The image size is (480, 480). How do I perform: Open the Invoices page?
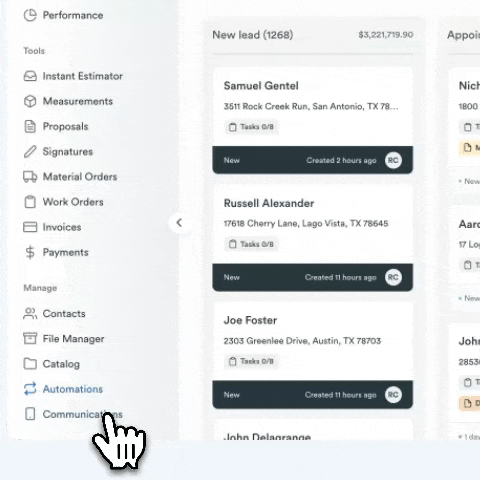(62, 227)
